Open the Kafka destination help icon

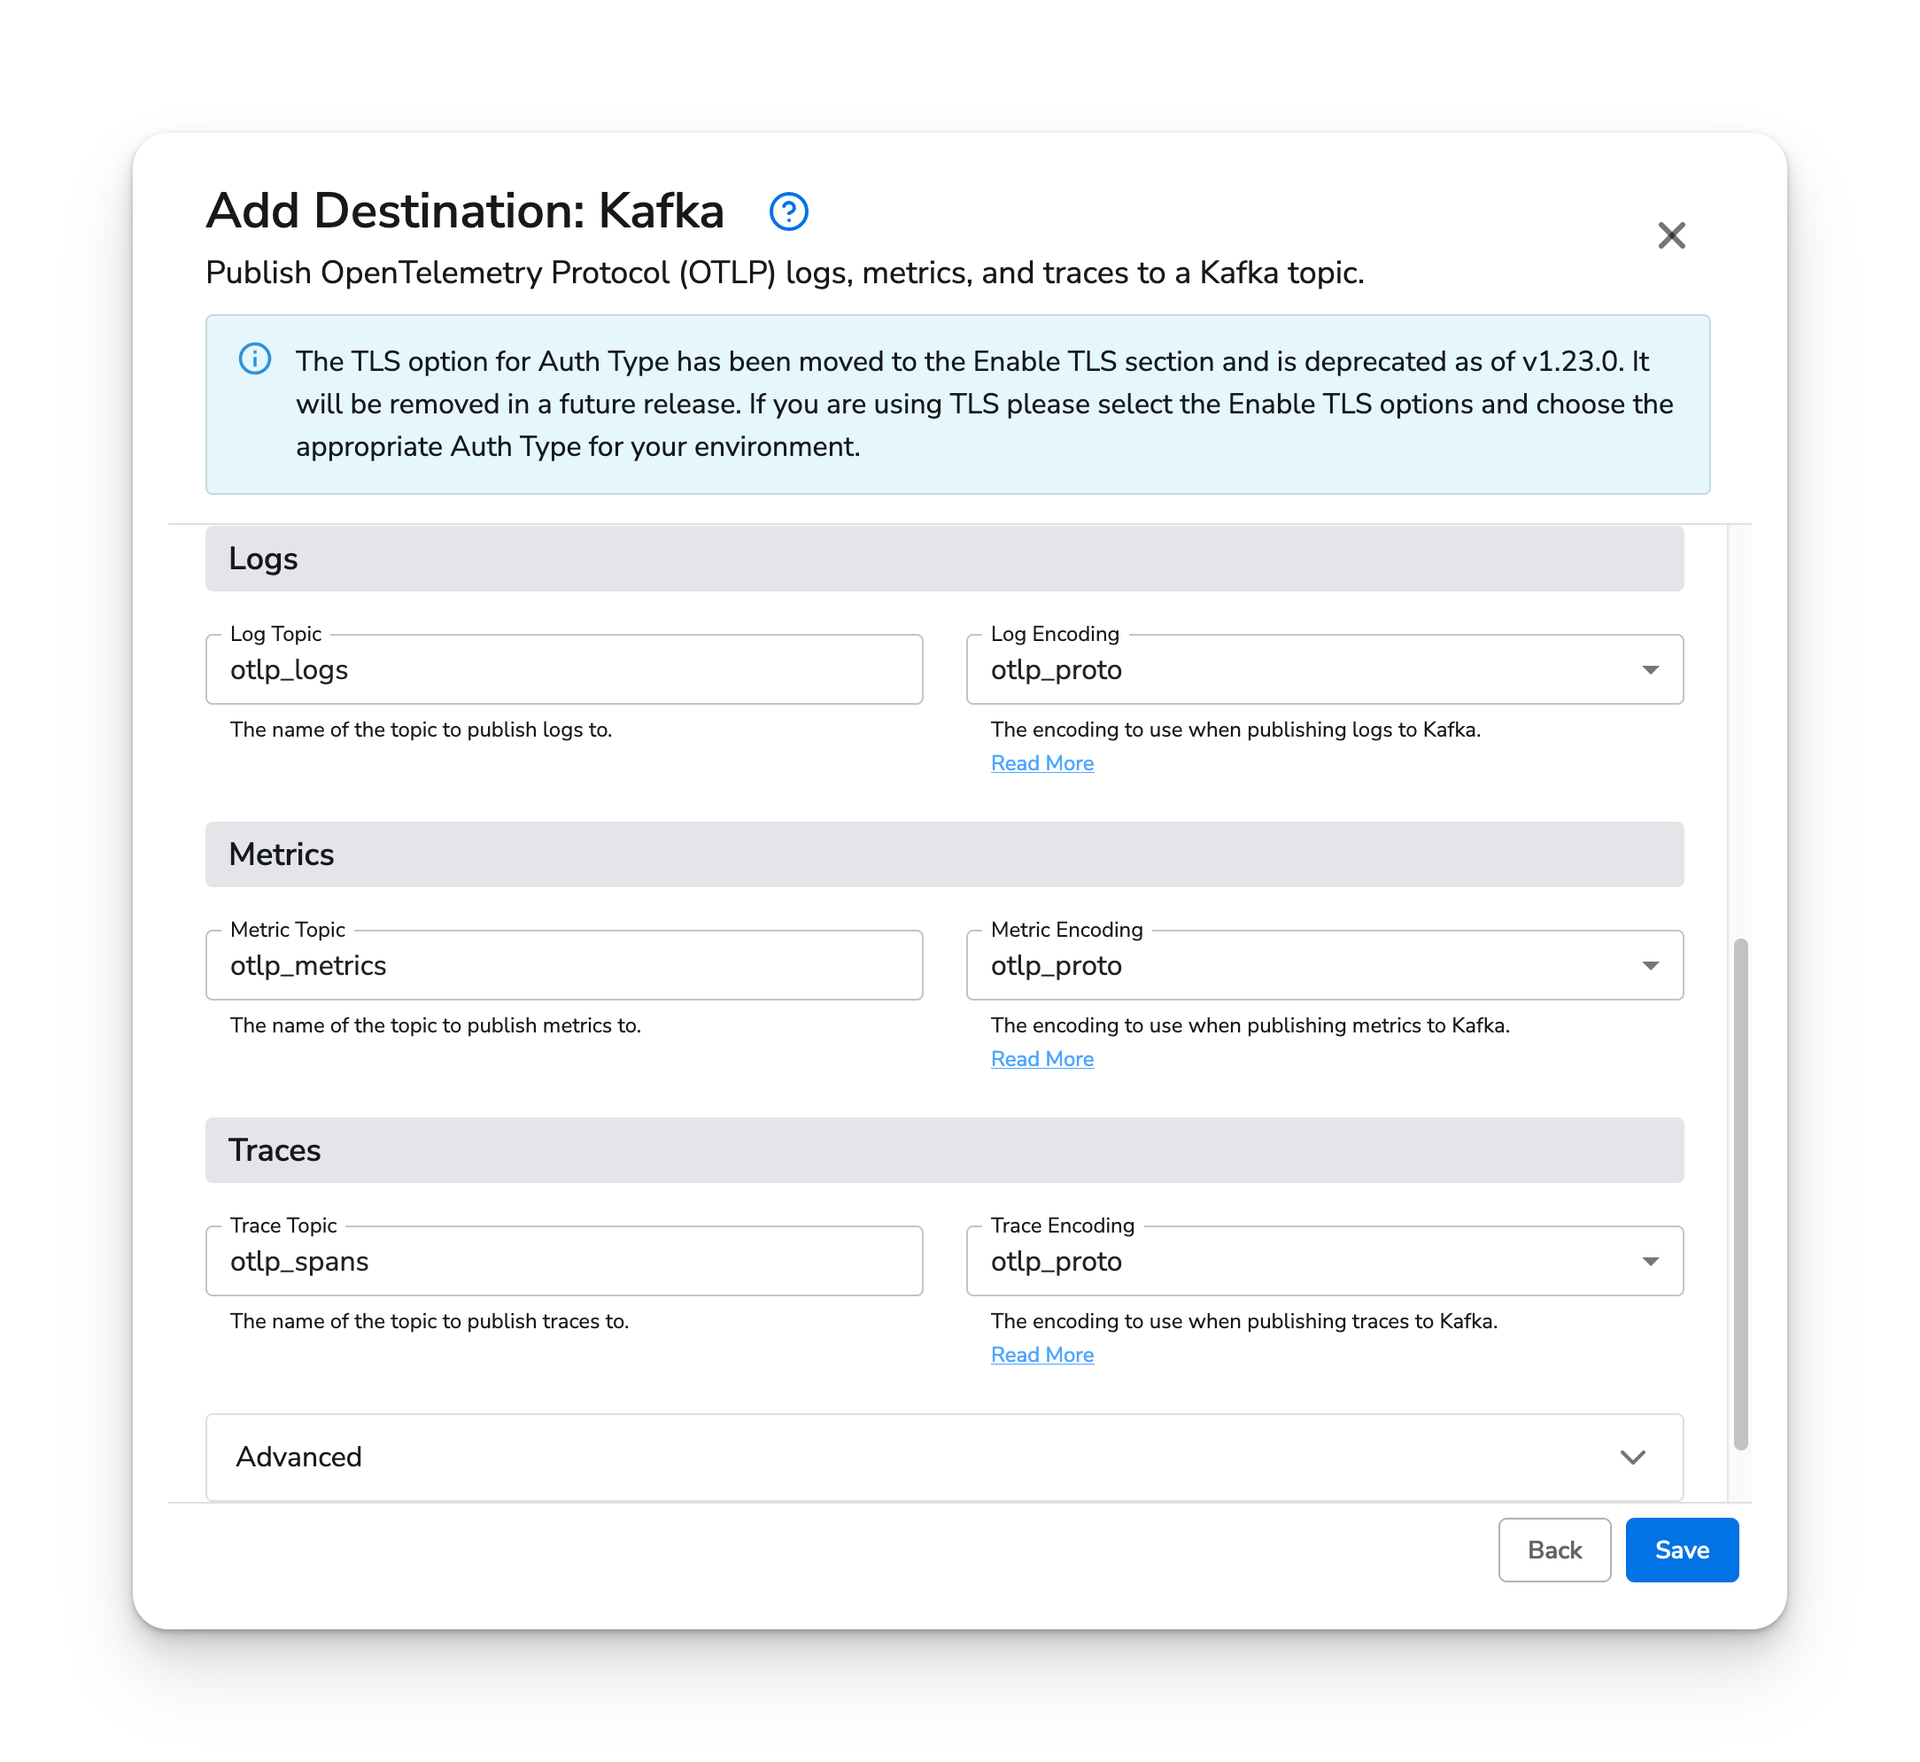[x=788, y=211]
